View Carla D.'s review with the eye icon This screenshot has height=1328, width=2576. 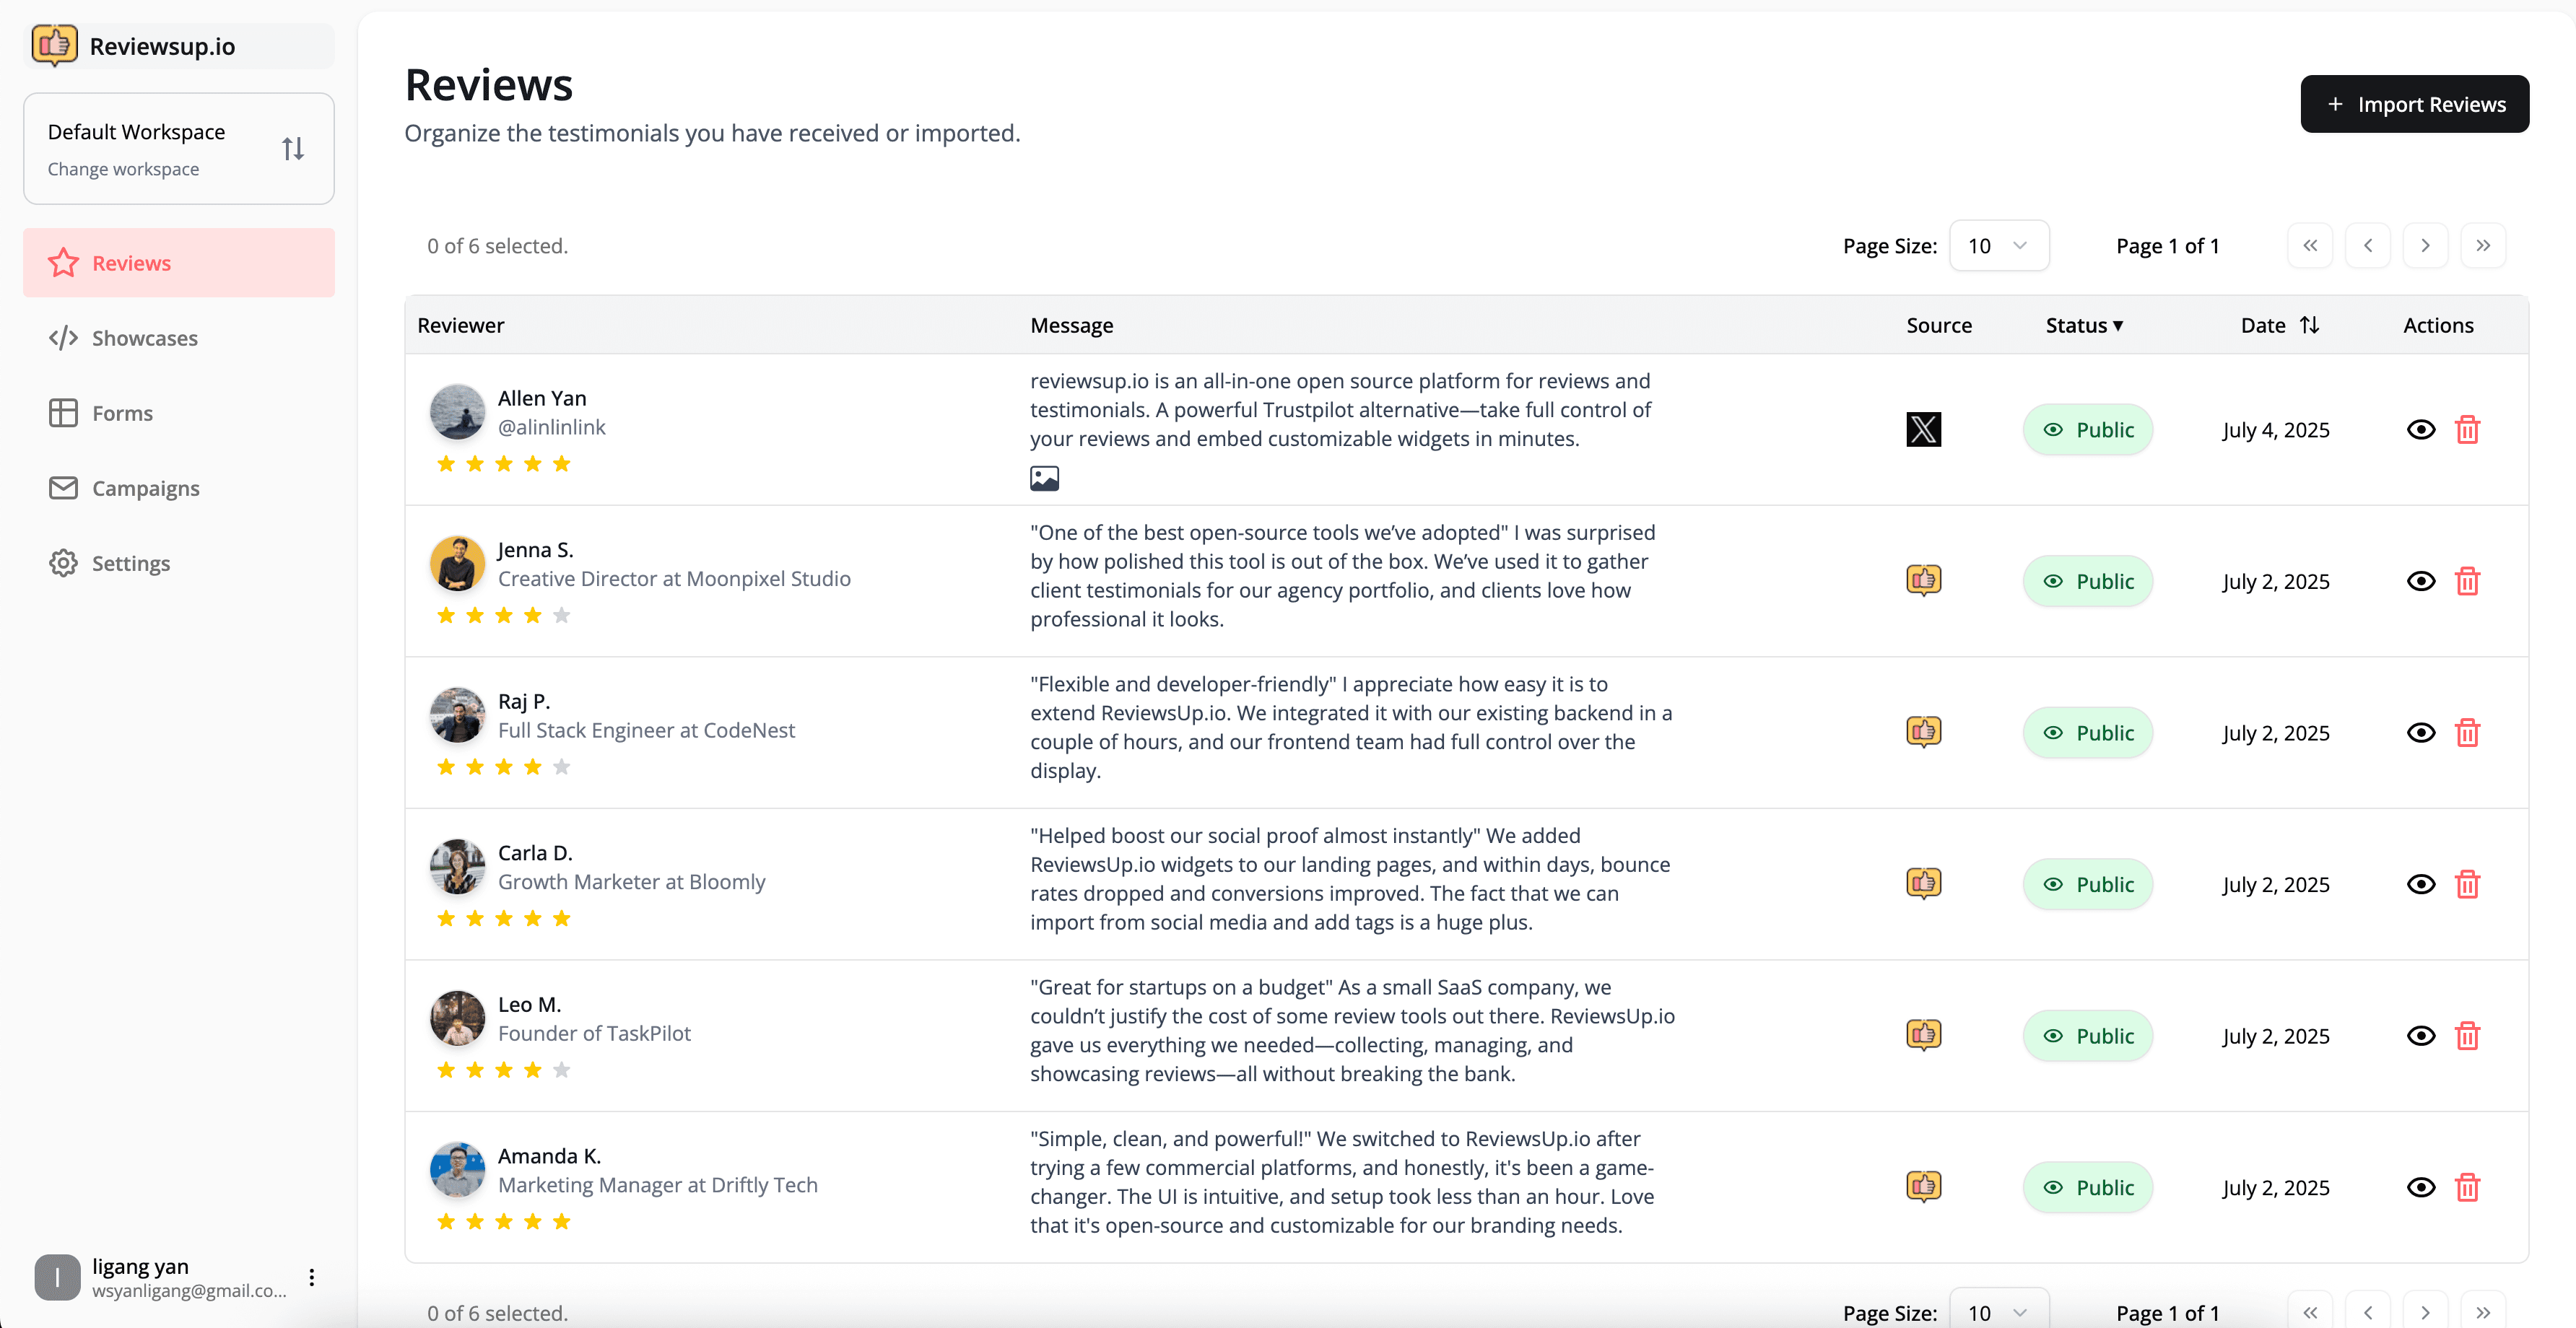coord(2420,884)
